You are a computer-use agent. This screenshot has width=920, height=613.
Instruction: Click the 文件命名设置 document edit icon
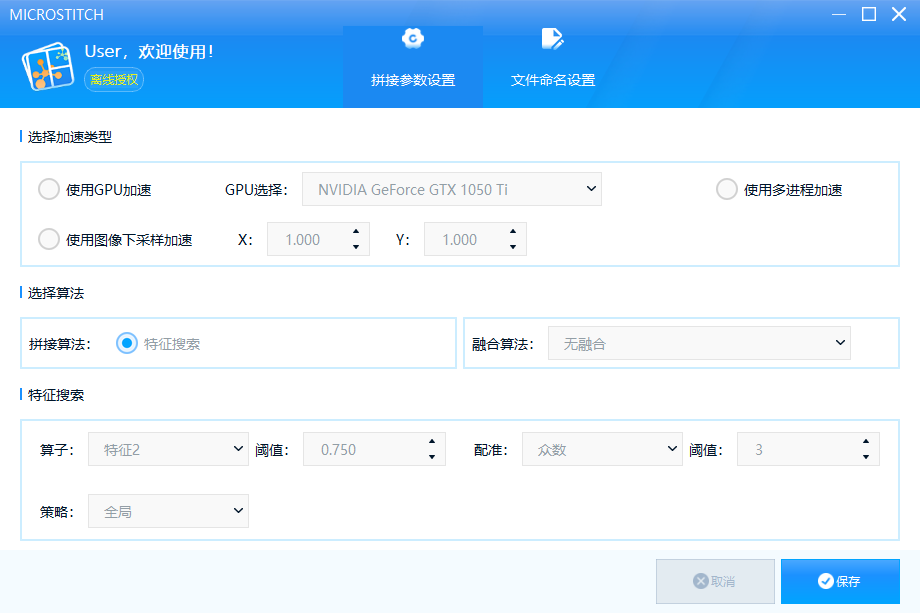[x=552, y=40]
